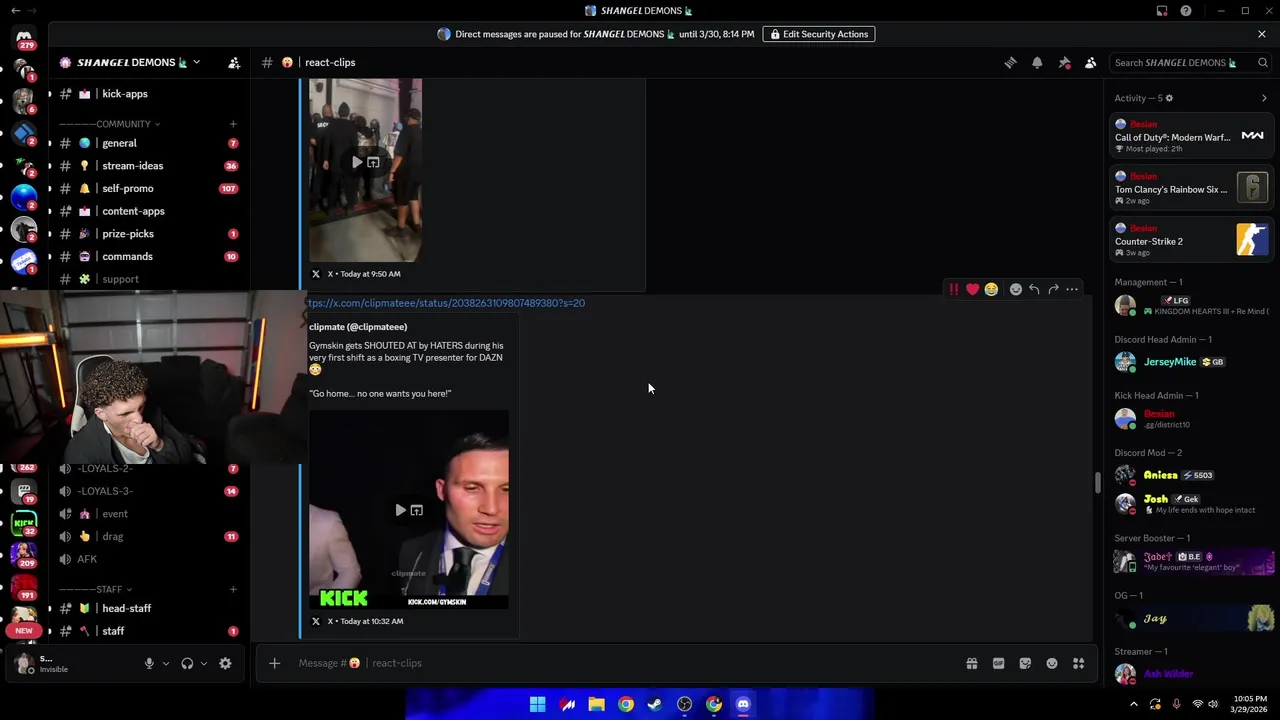This screenshot has width=1280, height=720.
Task: Open headphone output options arrow
Action: pyautogui.click(x=204, y=663)
